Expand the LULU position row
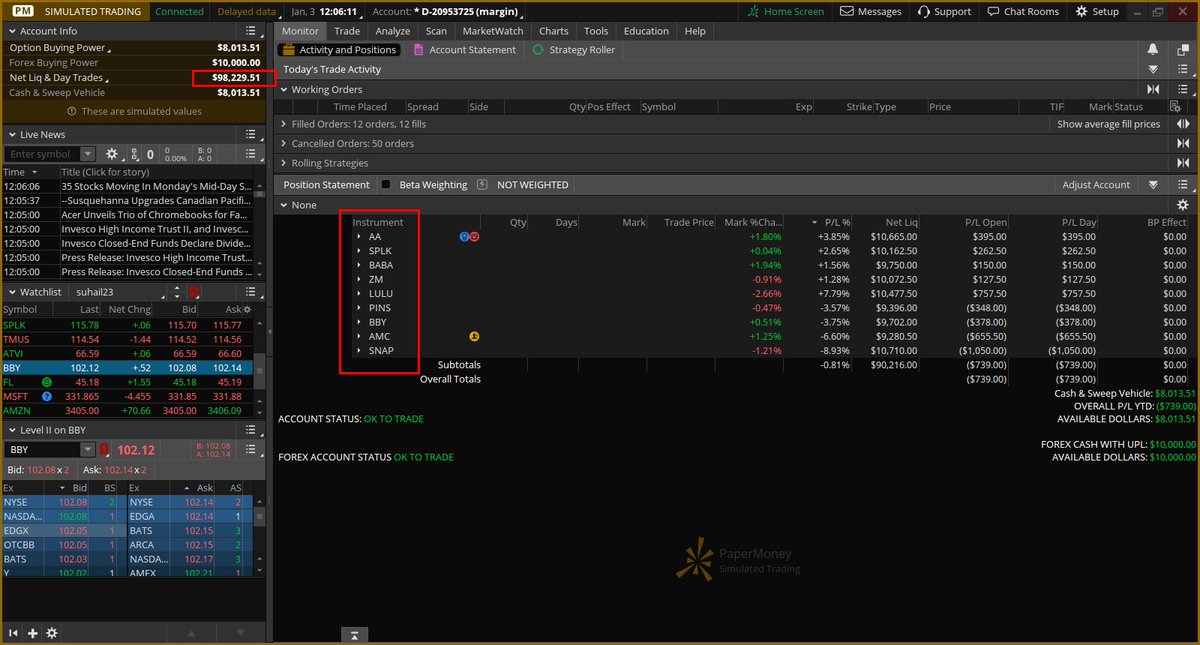The height and width of the screenshot is (645, 1200). [x=358, y=294]
